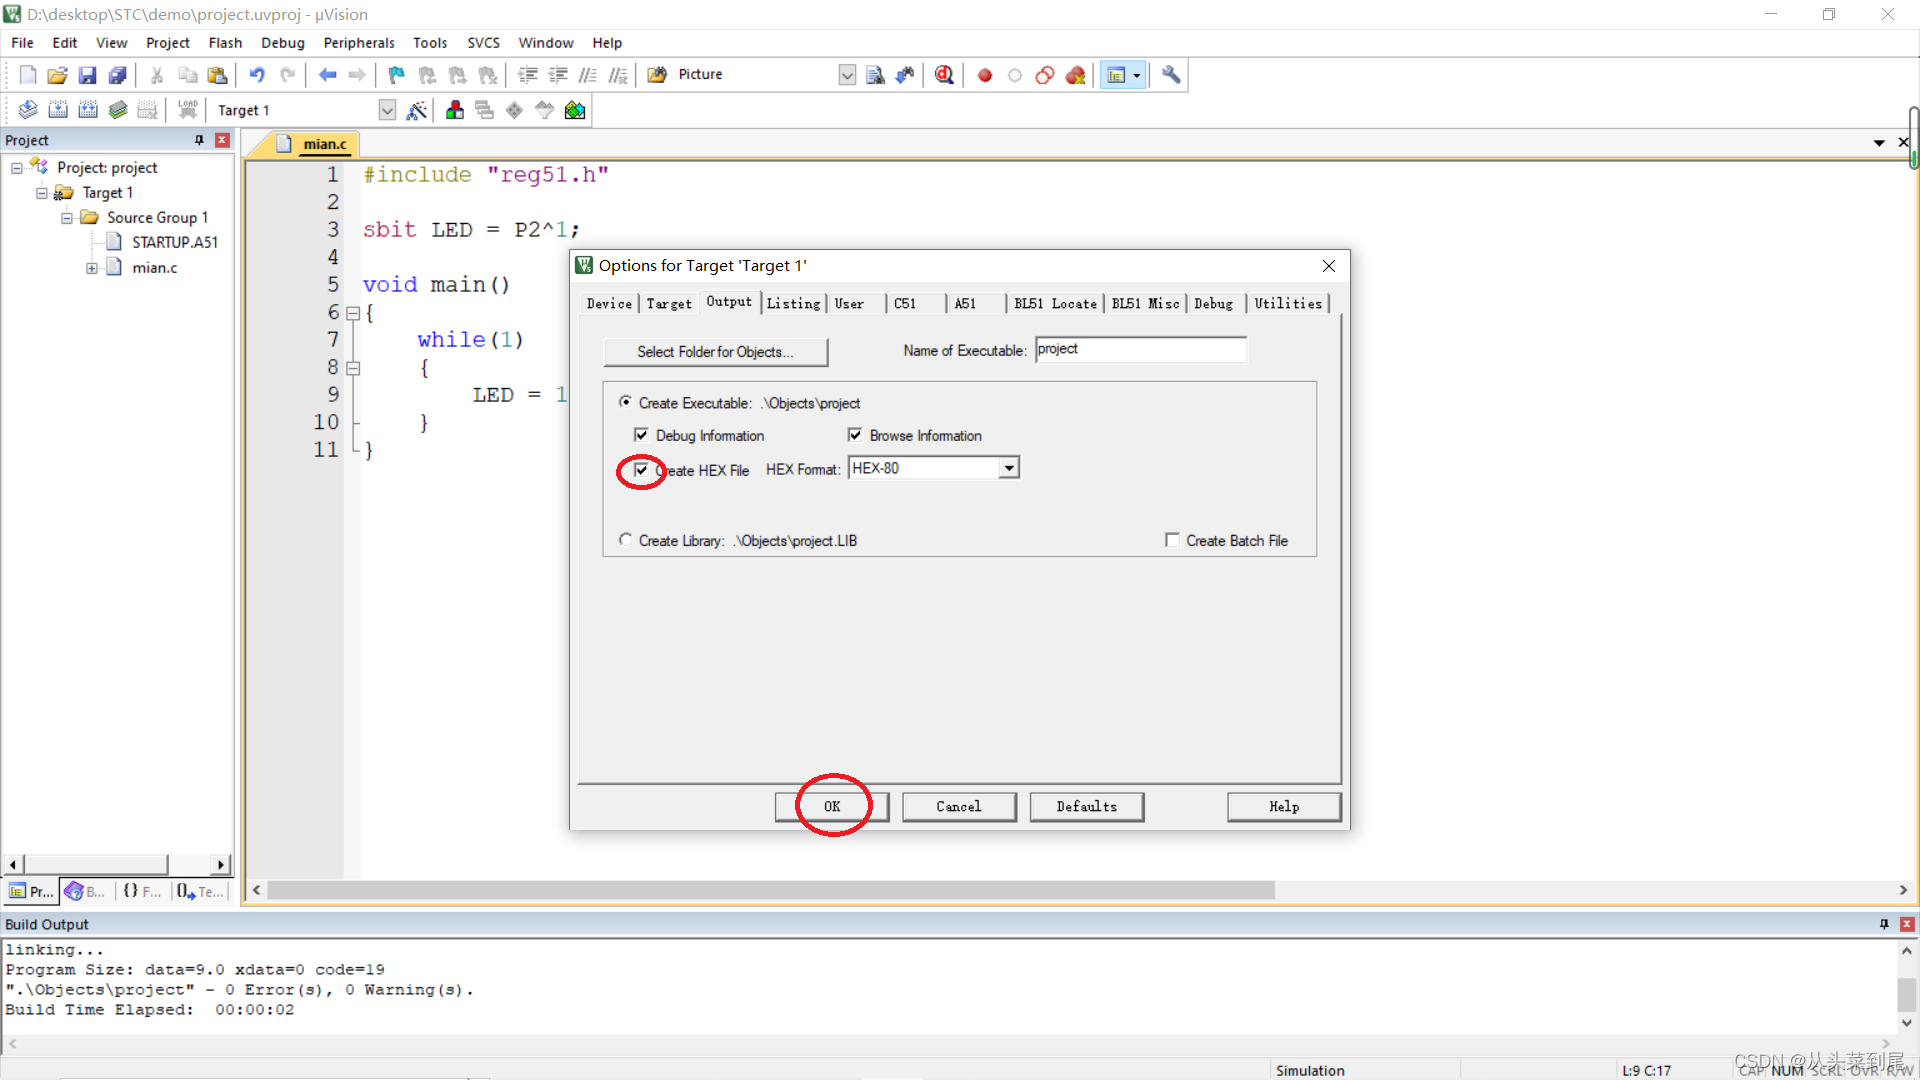The width and height of the screenshot is (1920, 1080).
Task: Click the Cancel button in Options dialog
Action: (x=959, y=807)
